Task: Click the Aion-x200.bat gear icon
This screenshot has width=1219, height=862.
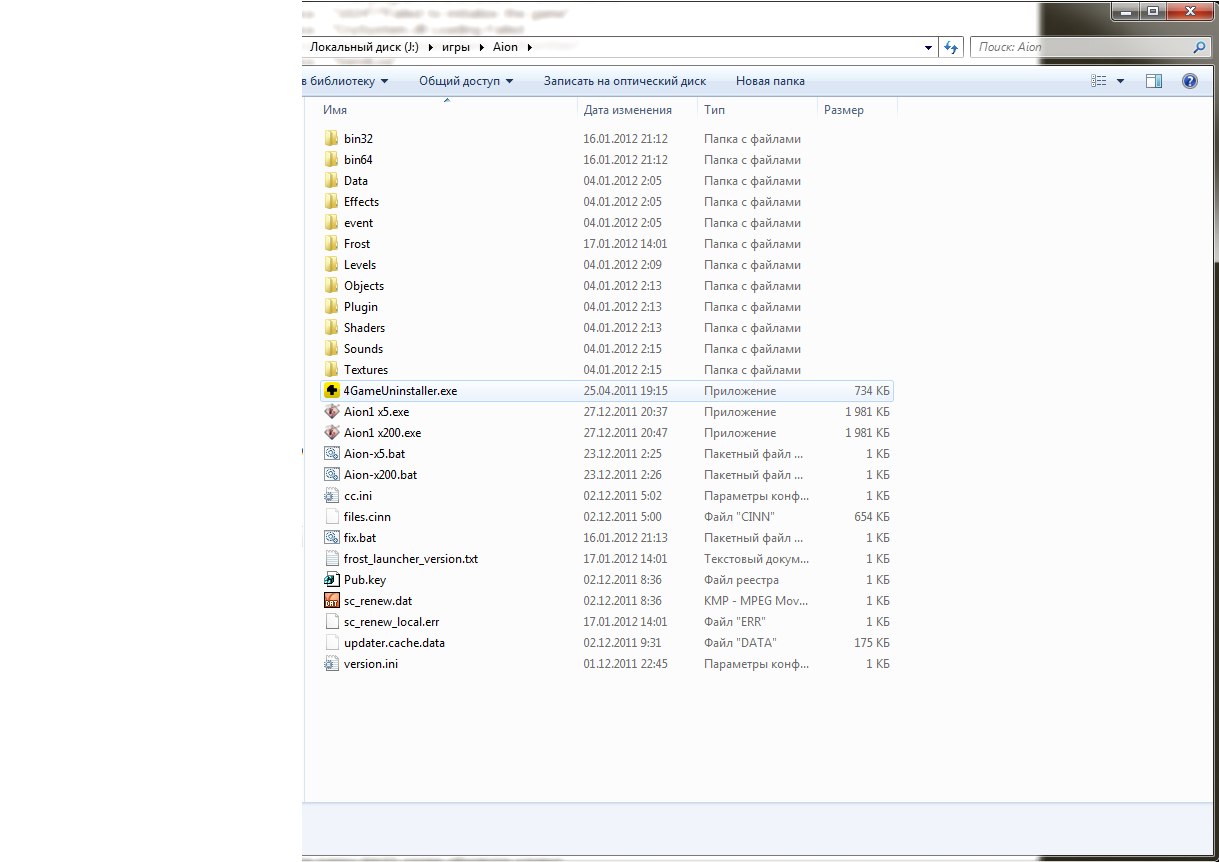Action: pyautogui.click(x=332, y=475)
